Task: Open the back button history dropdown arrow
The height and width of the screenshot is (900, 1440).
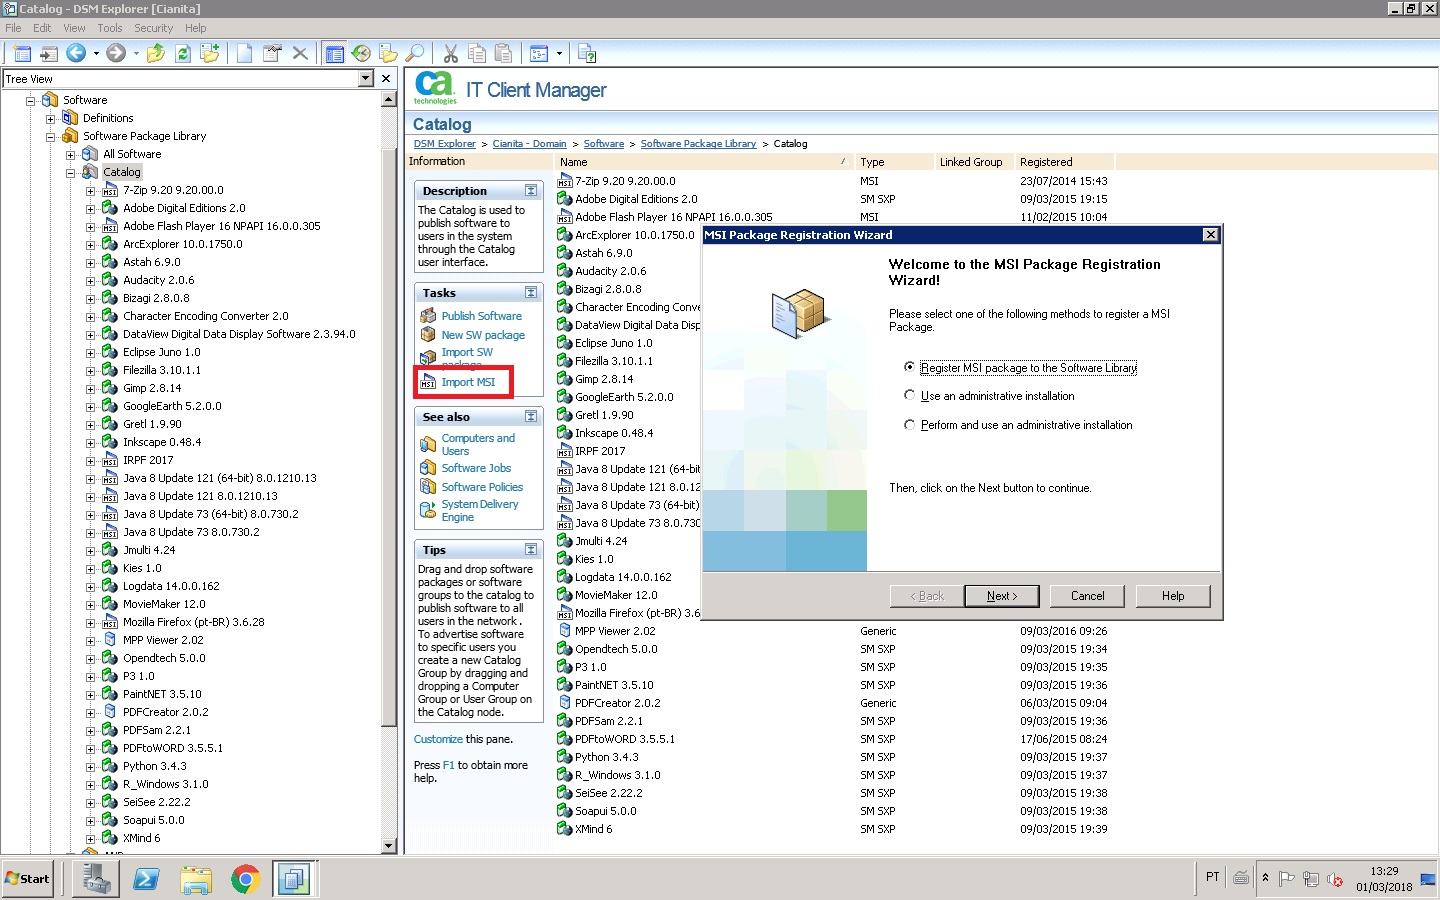Action: [96, 53]
